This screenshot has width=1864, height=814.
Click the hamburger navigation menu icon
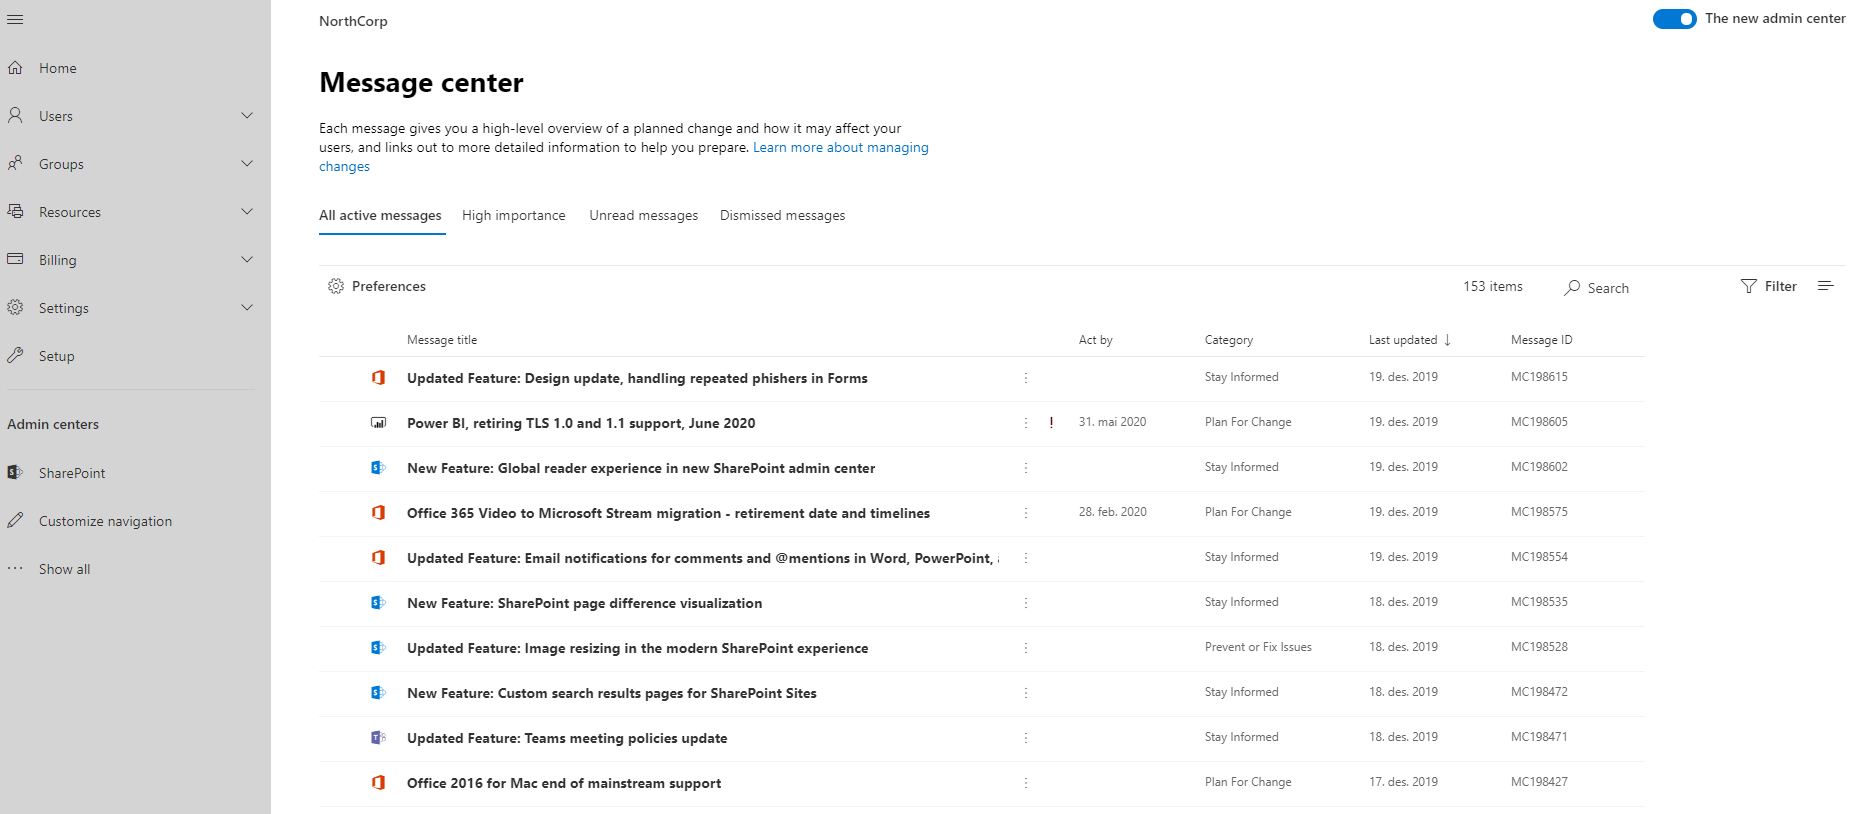15,20
